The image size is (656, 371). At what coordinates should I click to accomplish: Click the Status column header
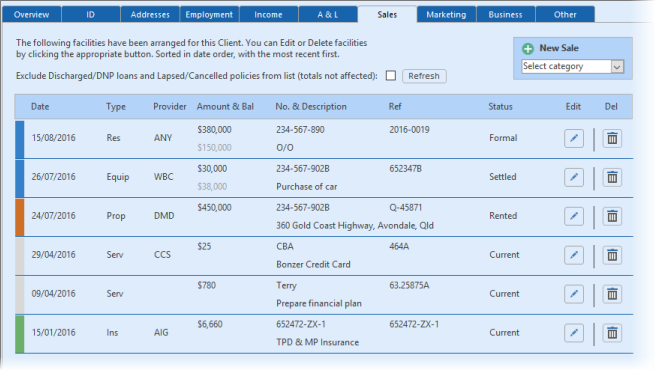click(500, 107)
